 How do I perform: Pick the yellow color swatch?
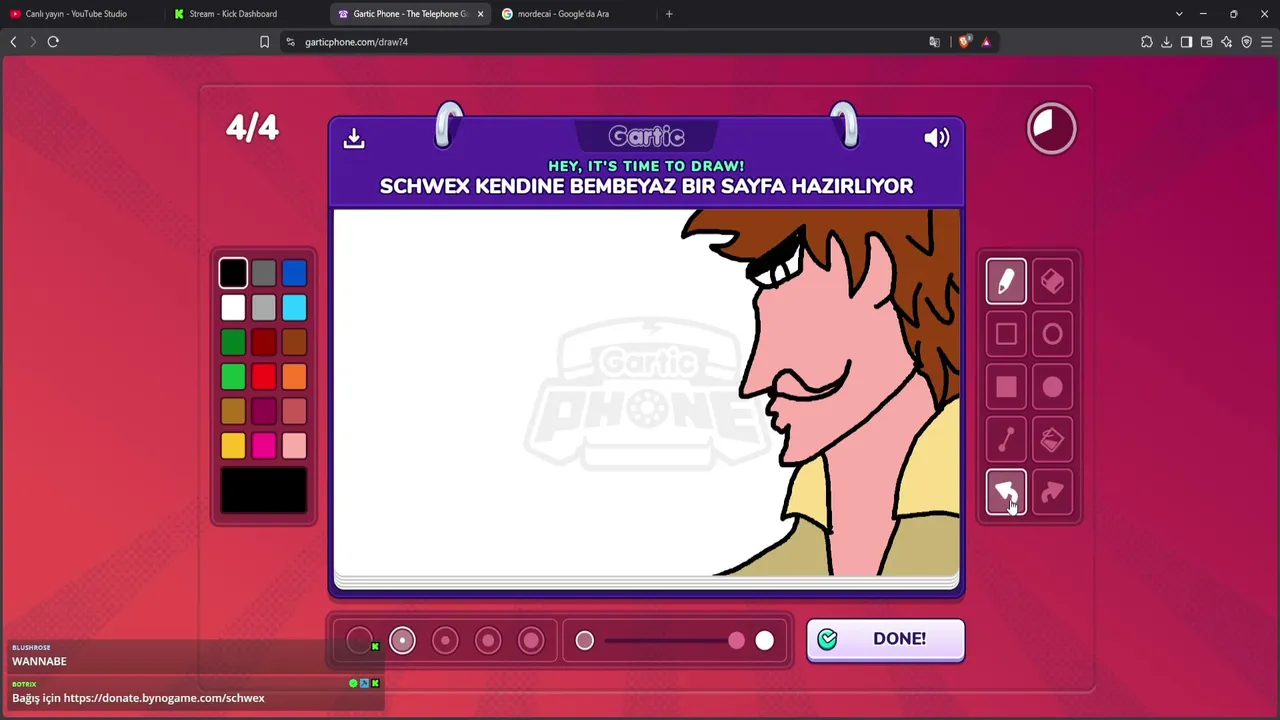pyautogui.click(x=233, y=446)
